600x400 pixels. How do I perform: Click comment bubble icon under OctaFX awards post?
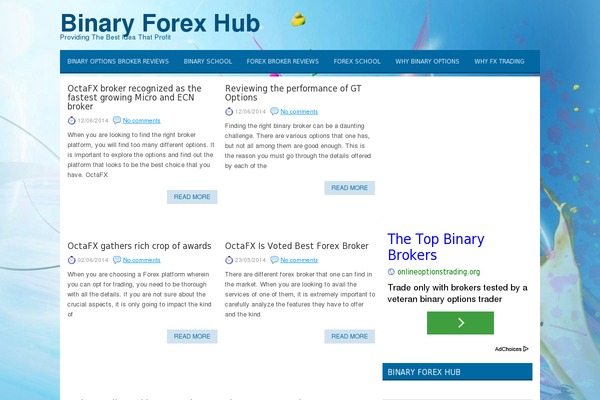117,260
